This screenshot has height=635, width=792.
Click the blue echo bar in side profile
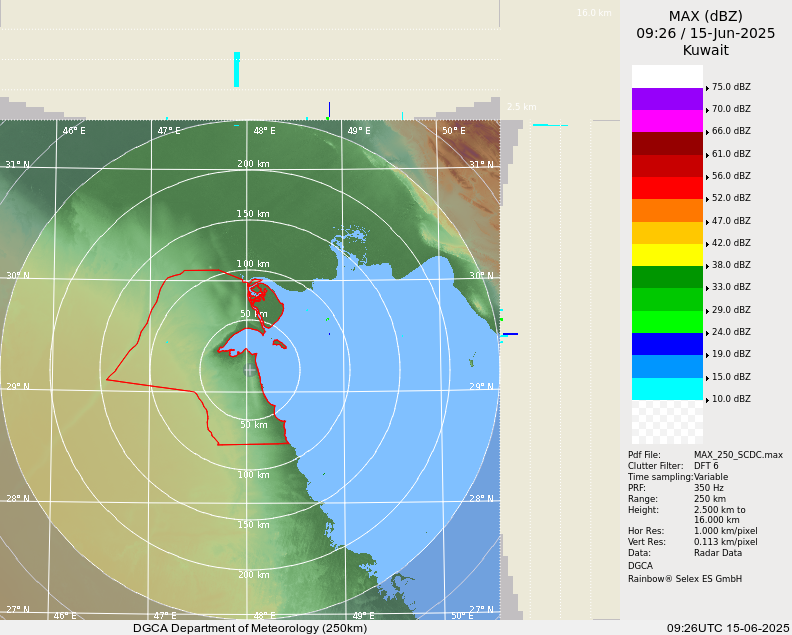pyautogui.click(x=510, y=334)
